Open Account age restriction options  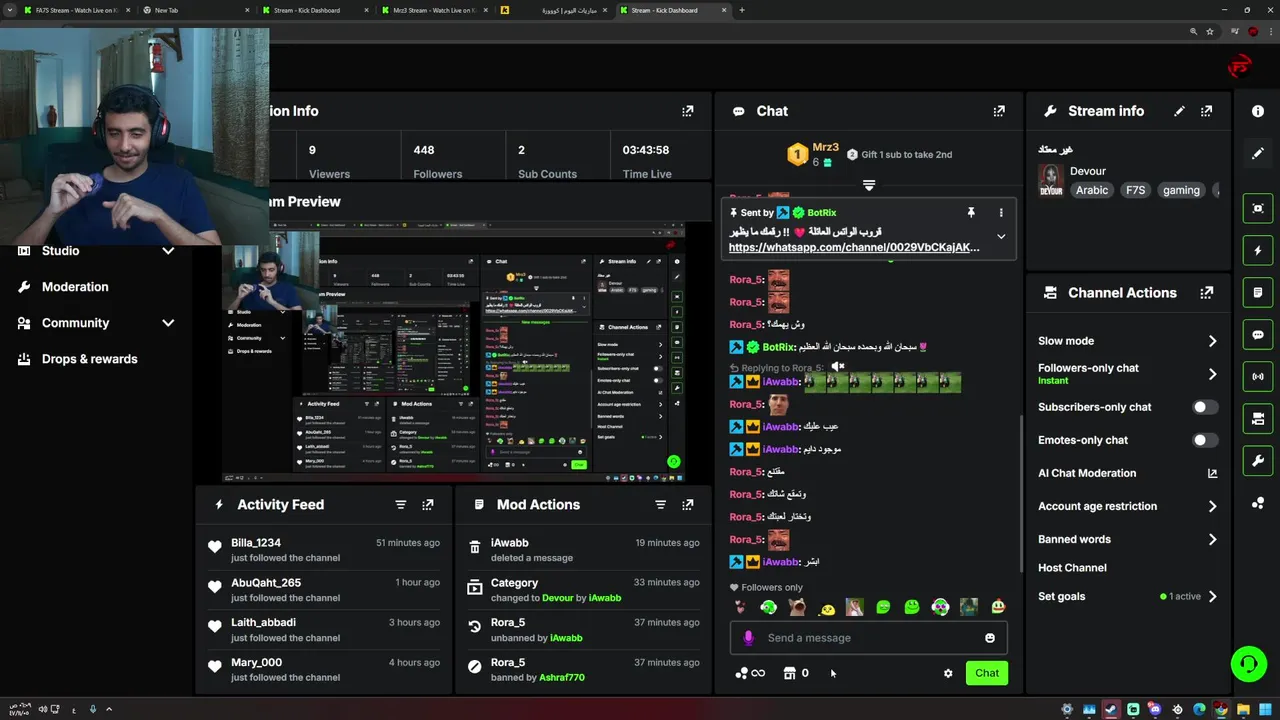click(x=1212, y=506)
